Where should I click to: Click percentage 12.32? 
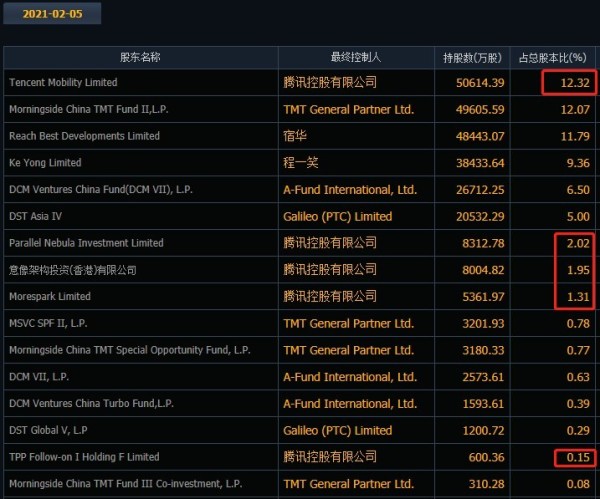pyautogui.click(x=575, y=83)
